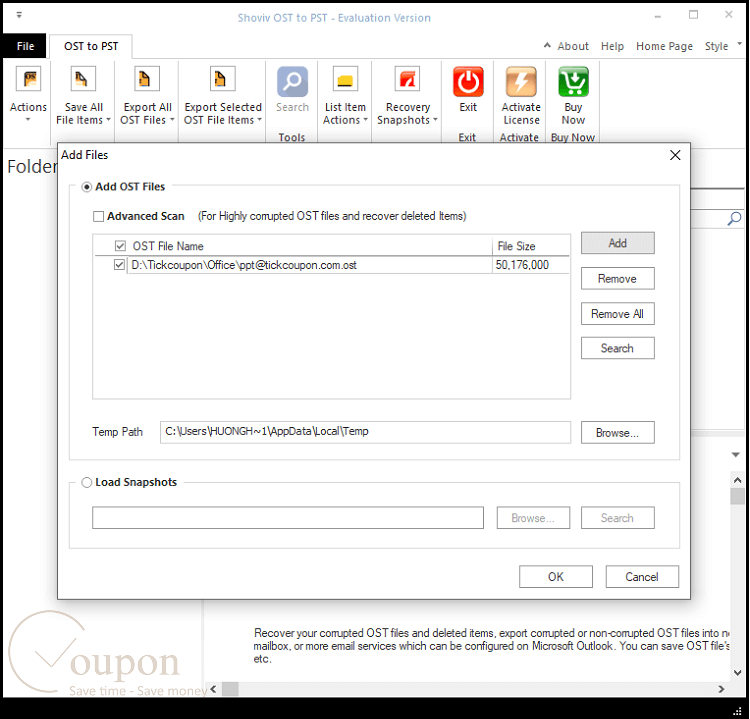Click the Load Snapshots path field
Image resolution: width=750 pixels, height=719 pixels.
coord(288,518)
